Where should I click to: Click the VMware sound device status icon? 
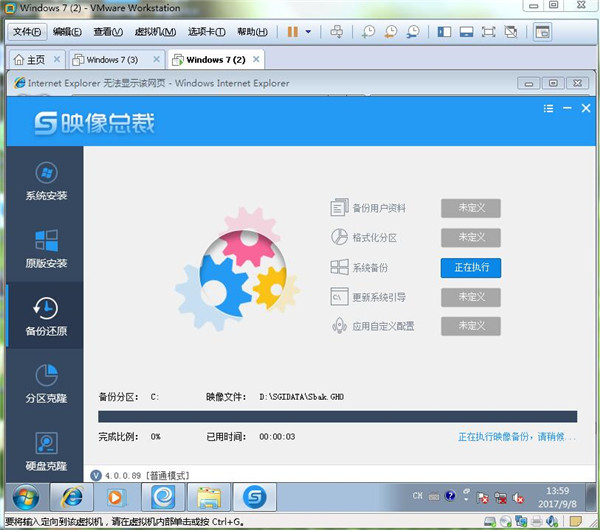point(551,521)
